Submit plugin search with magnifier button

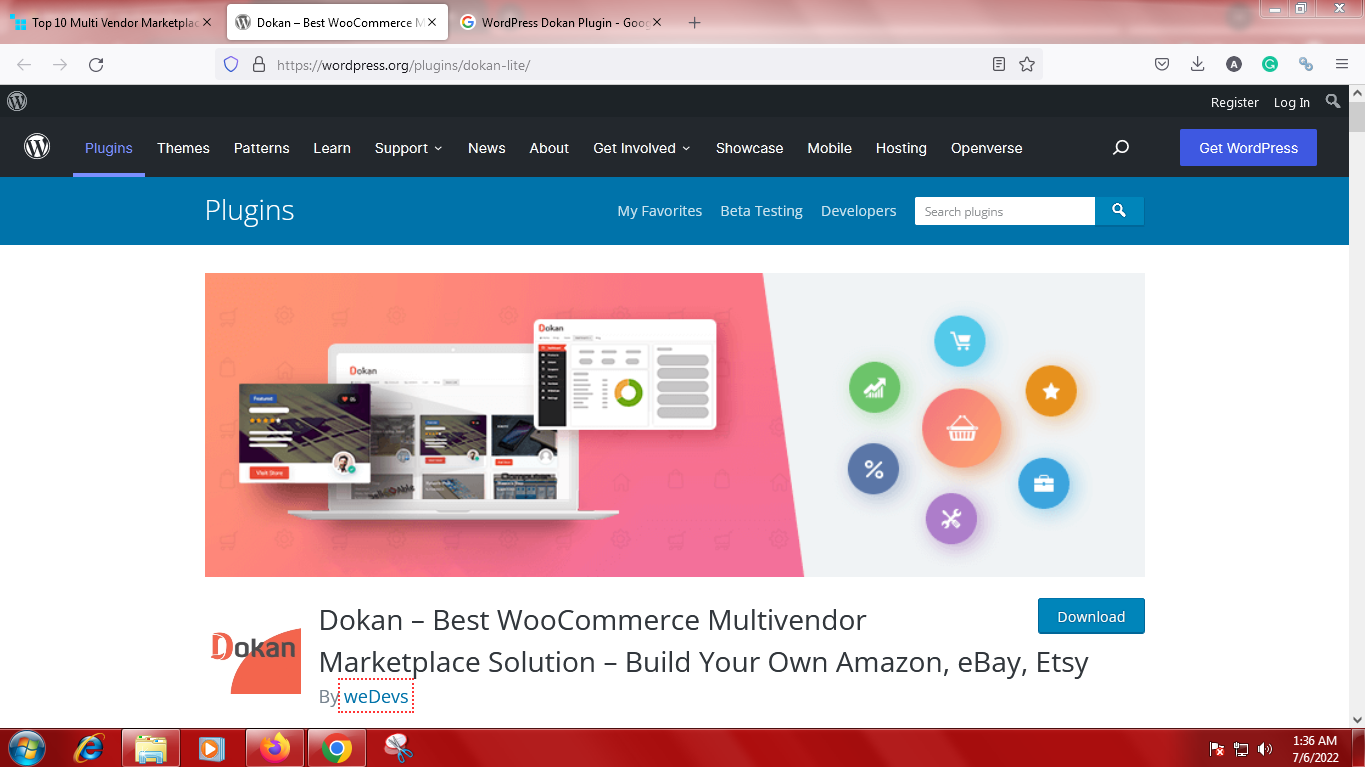pos(1119,211)
